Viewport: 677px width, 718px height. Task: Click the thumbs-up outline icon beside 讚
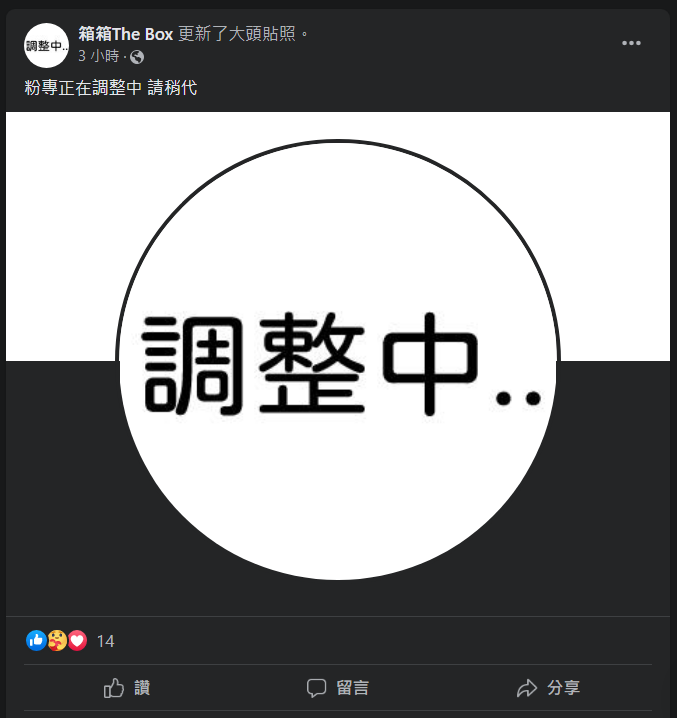point(114,688)
